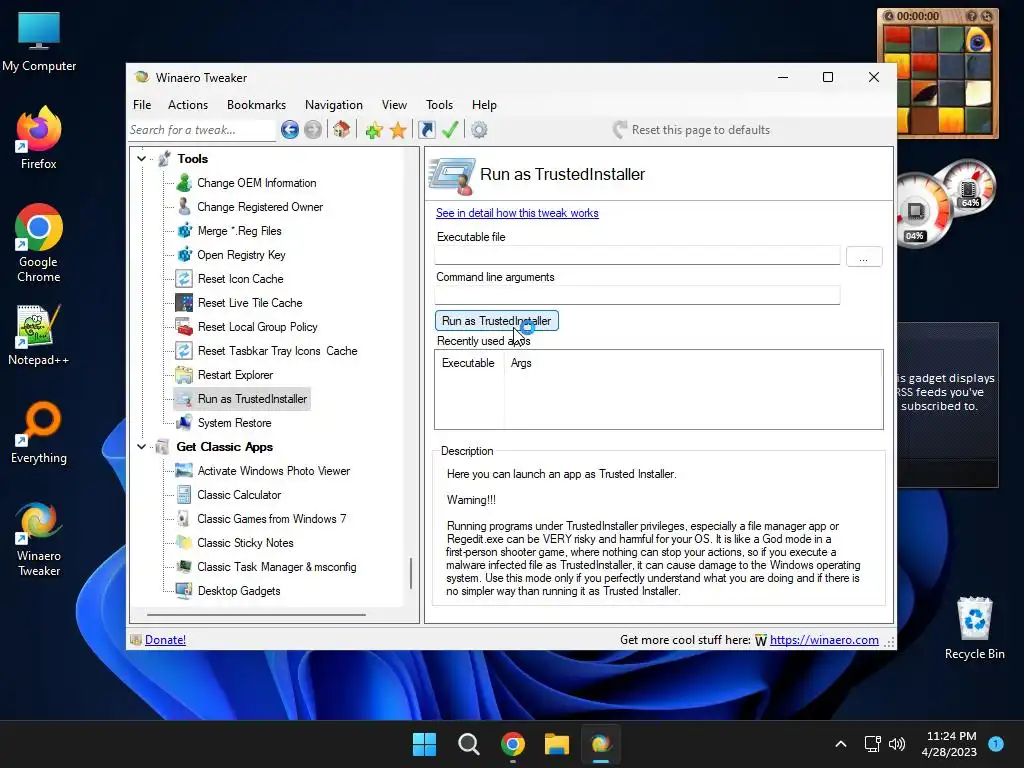Open the Tools menu
1024x768 pixels.
440,104
